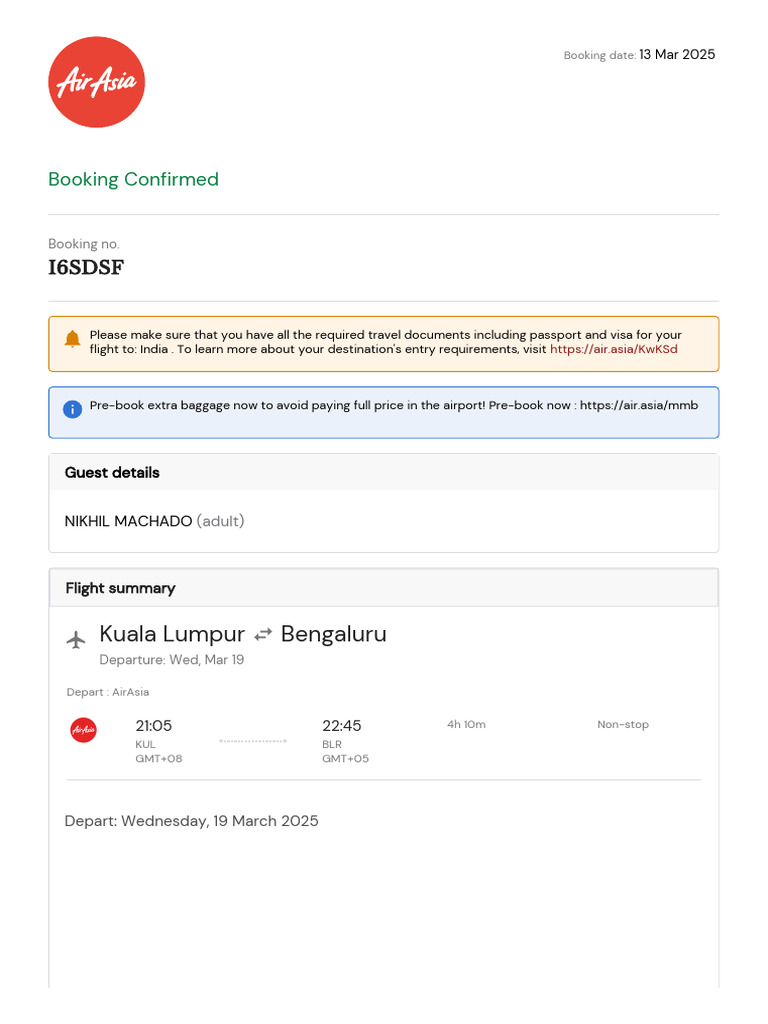Click the blue info circle icon

click(x=72, y=409)
